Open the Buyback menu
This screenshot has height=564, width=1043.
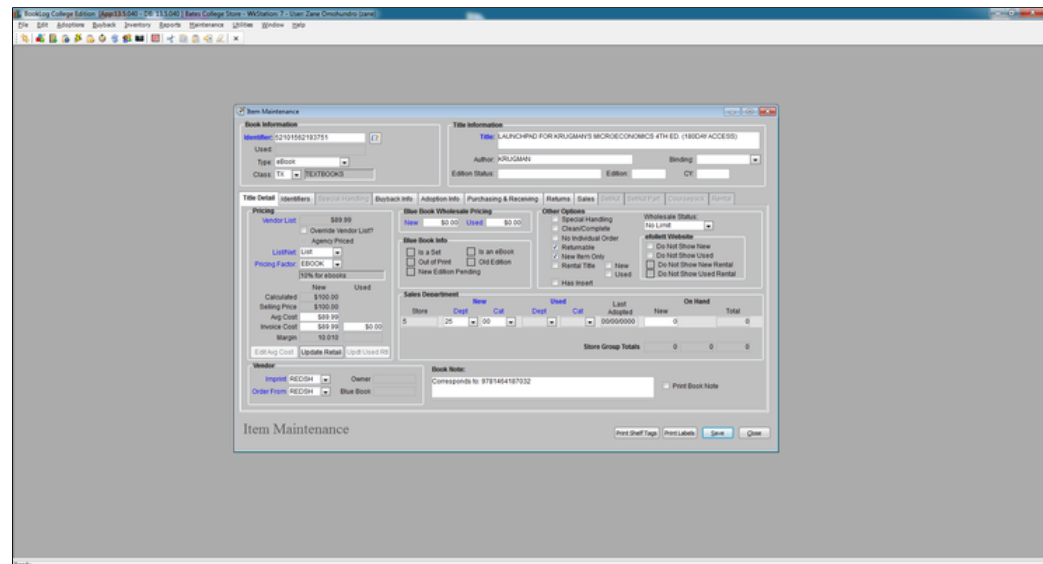click(x=104, y=25)
